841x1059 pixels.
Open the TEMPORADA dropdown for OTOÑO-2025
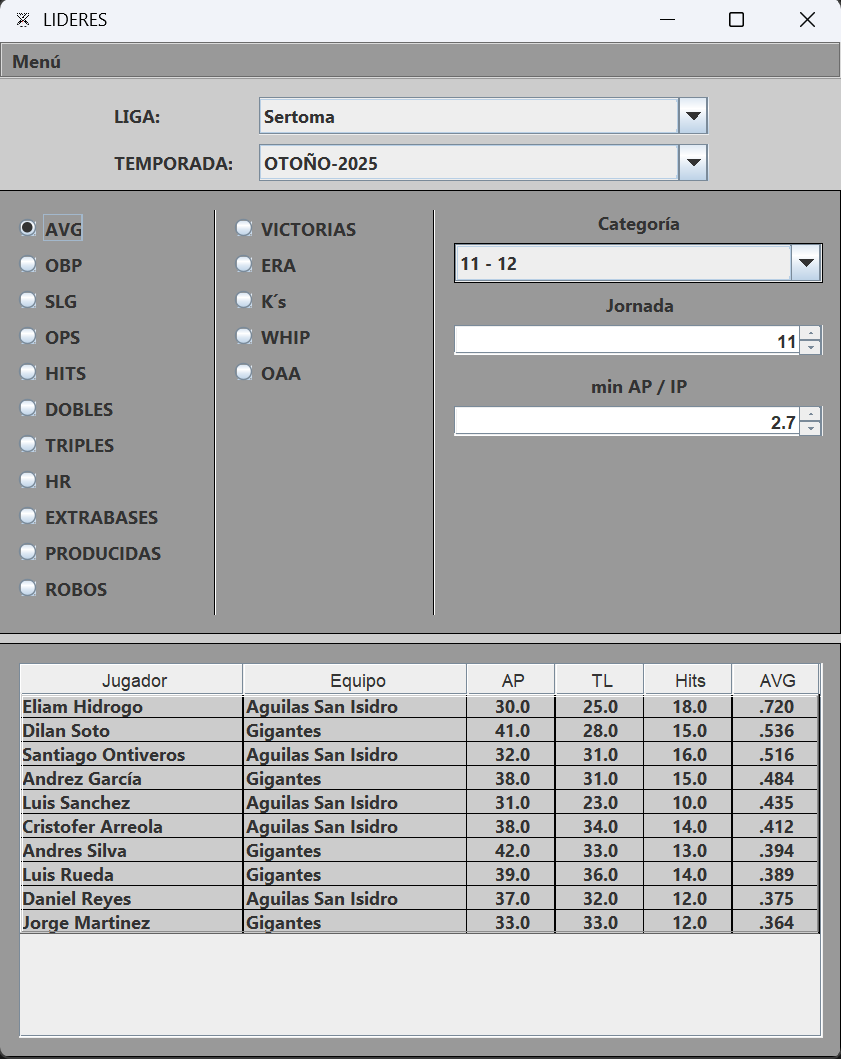click(x=693, y=162)
